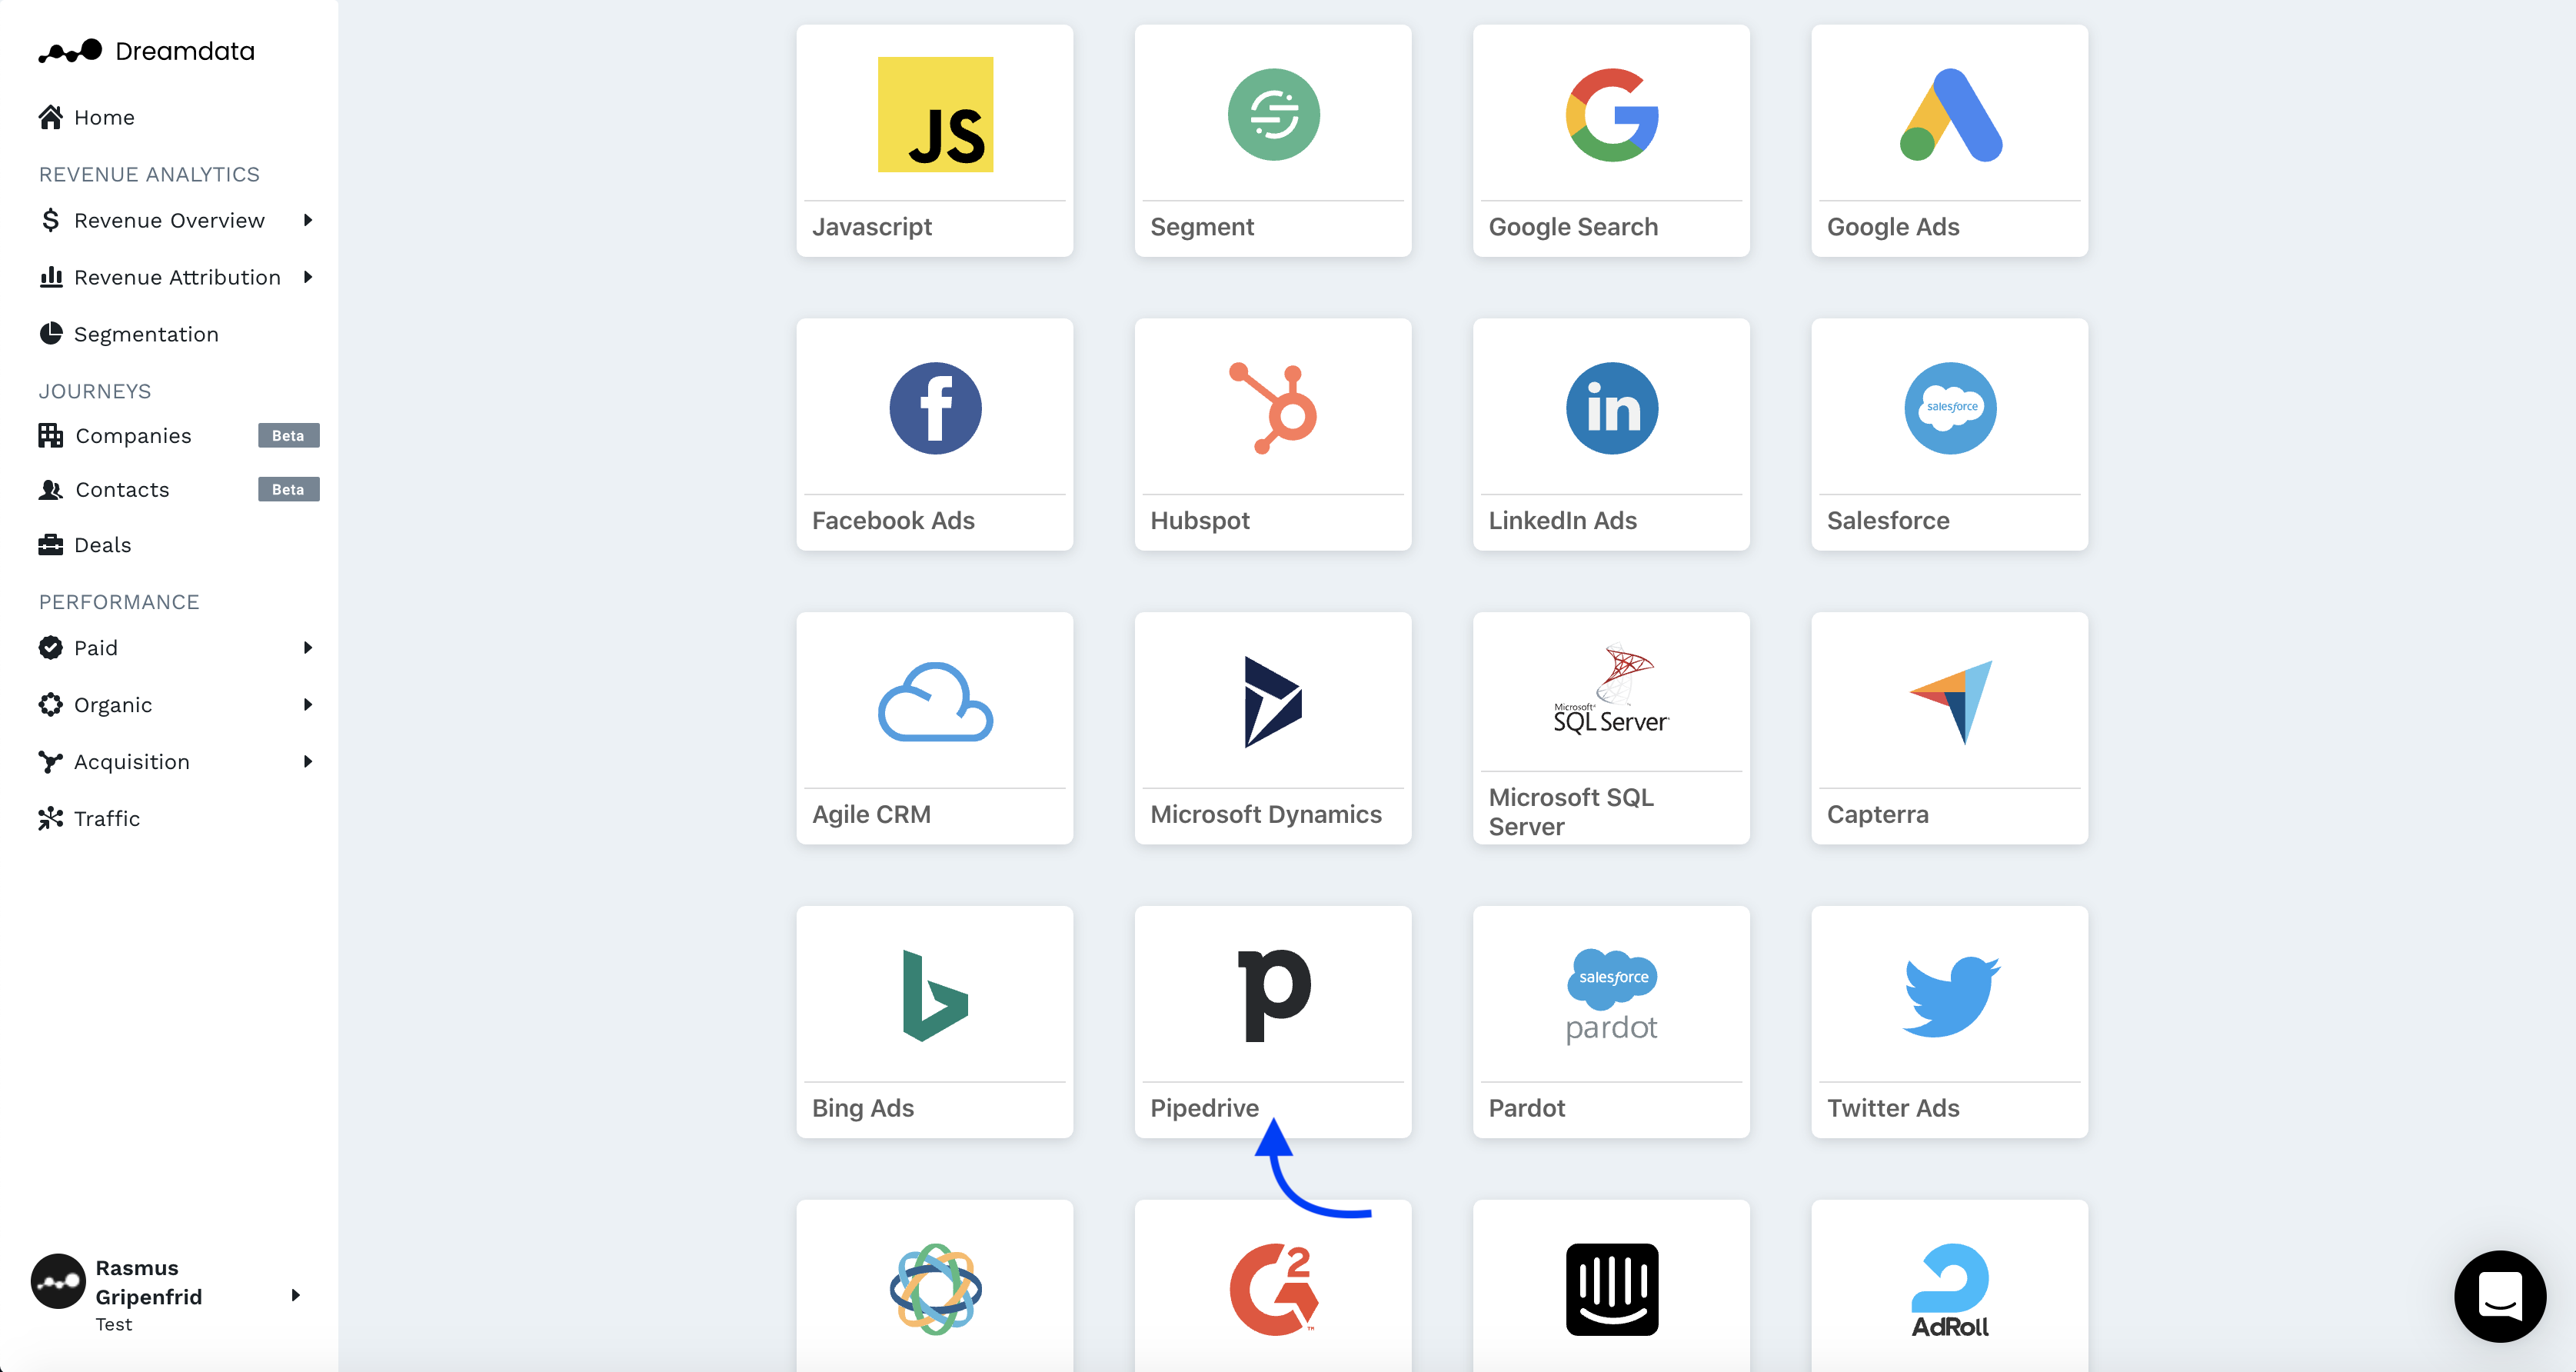The height and width of the screenshot is (1372, 2576).
Task: Open the Microsoft Dynamics logo
Action: pos(1273,702)
